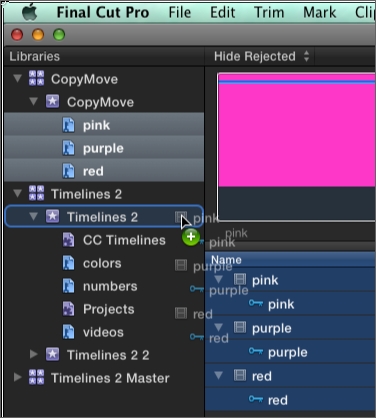Click the red keyword collection icon
Image resolution: width=376 pixels, height=418 pixels.
pos(69,171)
